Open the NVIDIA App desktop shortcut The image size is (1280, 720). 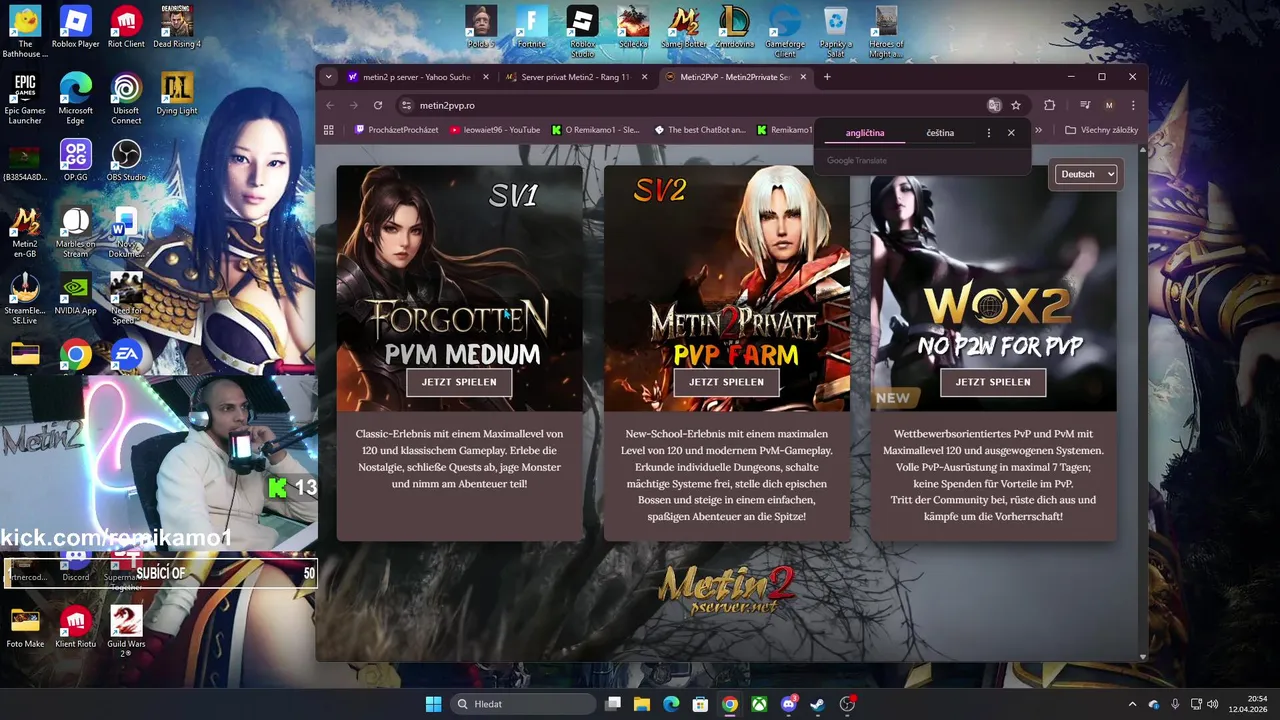coord(75,295)
